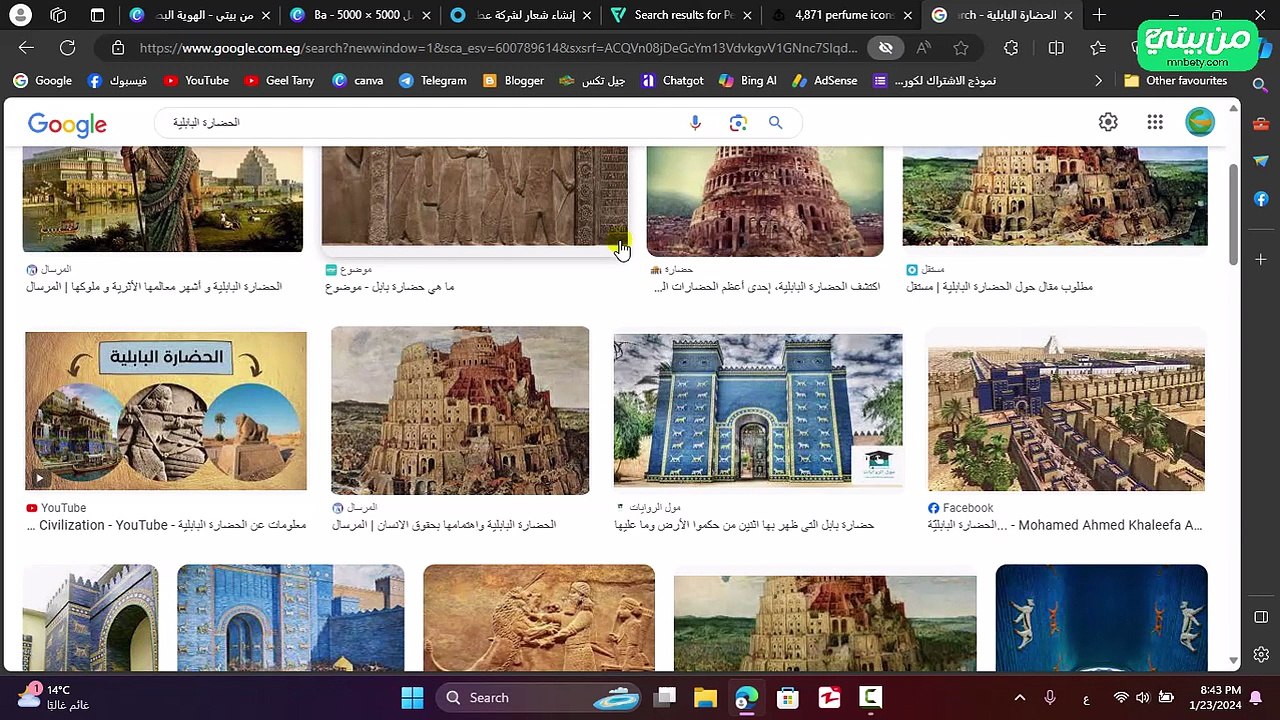The width and height of the screenshot is (1280, 720).
Task: Open the Other favourites folder
Action: click(x=1175, y=81)
